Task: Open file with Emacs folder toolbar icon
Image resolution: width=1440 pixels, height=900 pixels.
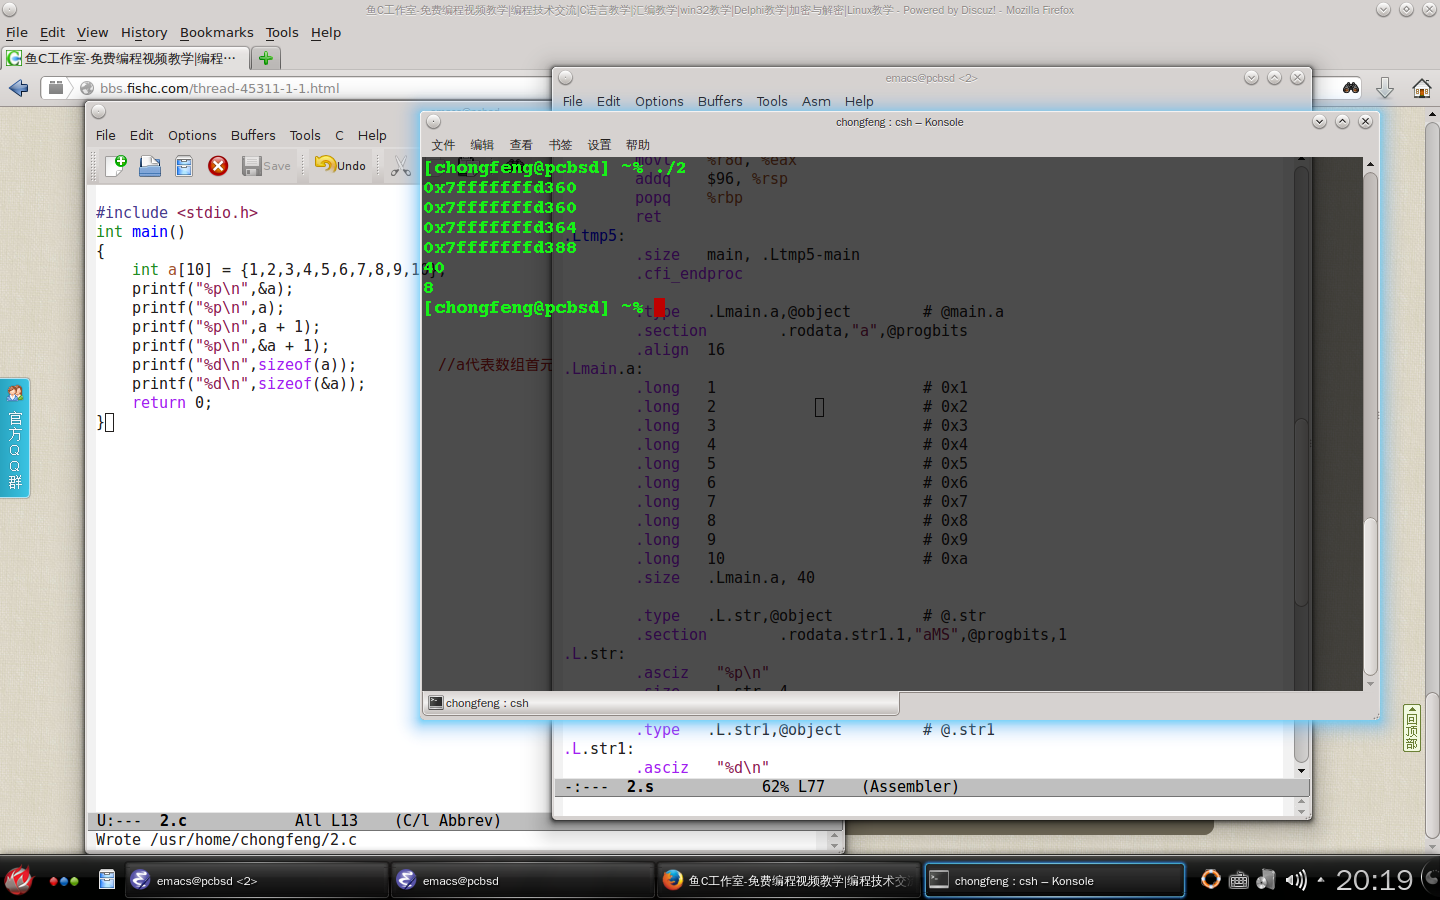Action: coord(150,166)
